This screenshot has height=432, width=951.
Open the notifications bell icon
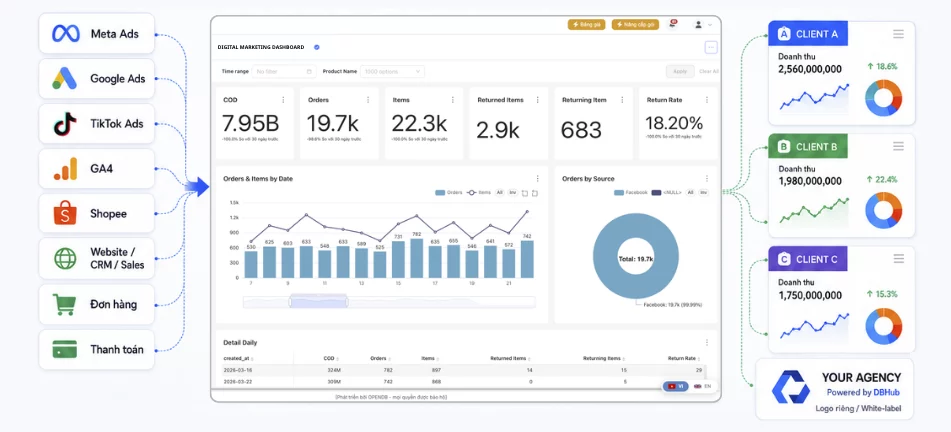click(672, 24)
